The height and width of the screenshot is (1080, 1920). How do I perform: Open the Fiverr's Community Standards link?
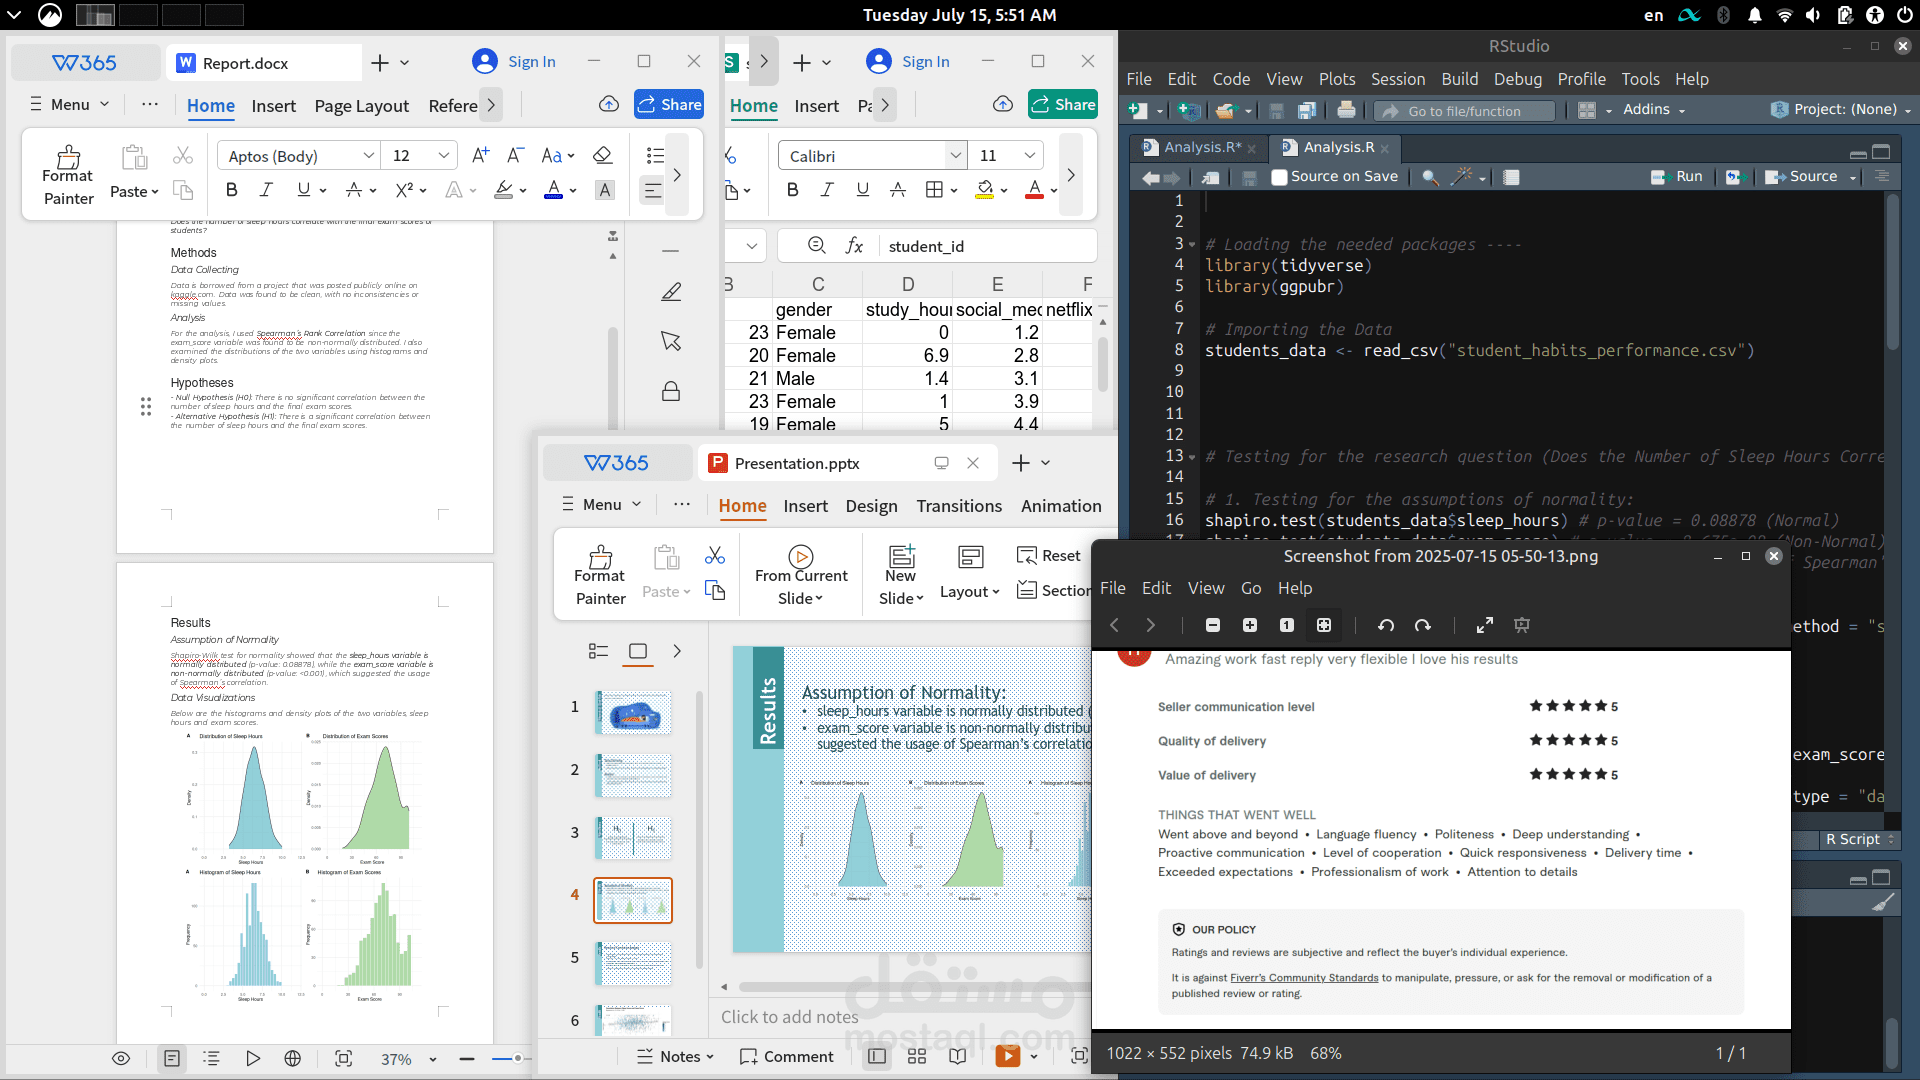coord(1303,978)
